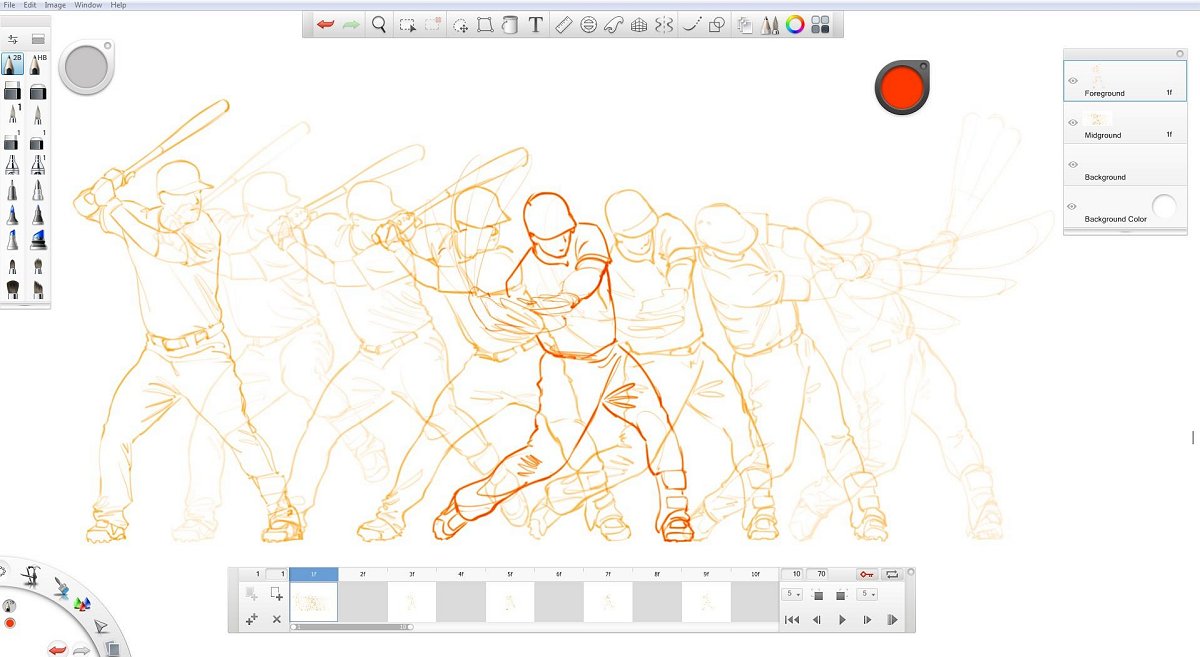Viewport: 1200px width, 657px height.
Task: Jump to the first frame
Action: pos(792,620)
